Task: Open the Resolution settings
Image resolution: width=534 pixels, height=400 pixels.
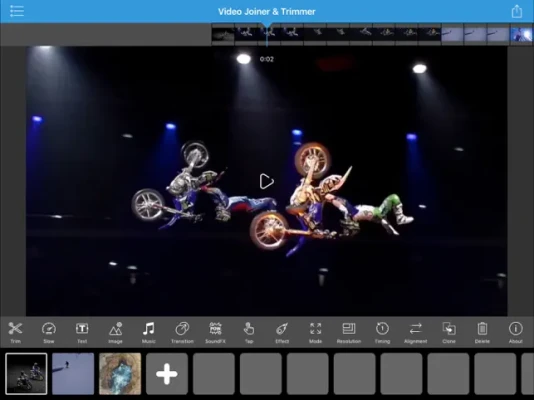Action: [x=349, y=332]
